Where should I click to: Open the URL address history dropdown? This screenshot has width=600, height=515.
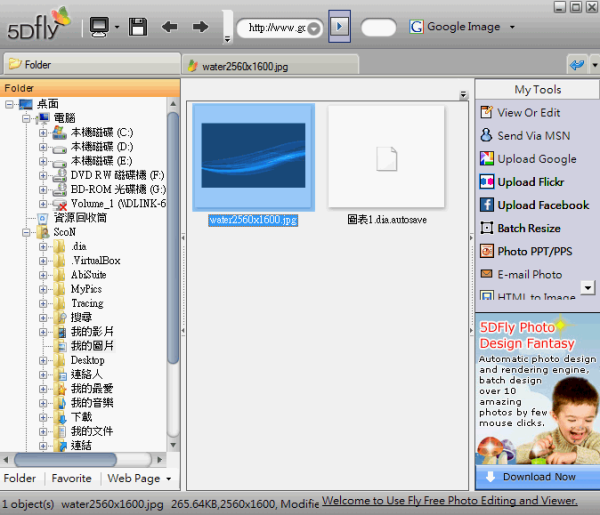coord(315,27)
